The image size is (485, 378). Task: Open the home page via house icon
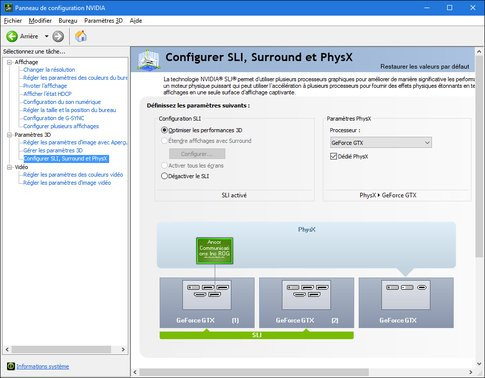click(81, 36)
